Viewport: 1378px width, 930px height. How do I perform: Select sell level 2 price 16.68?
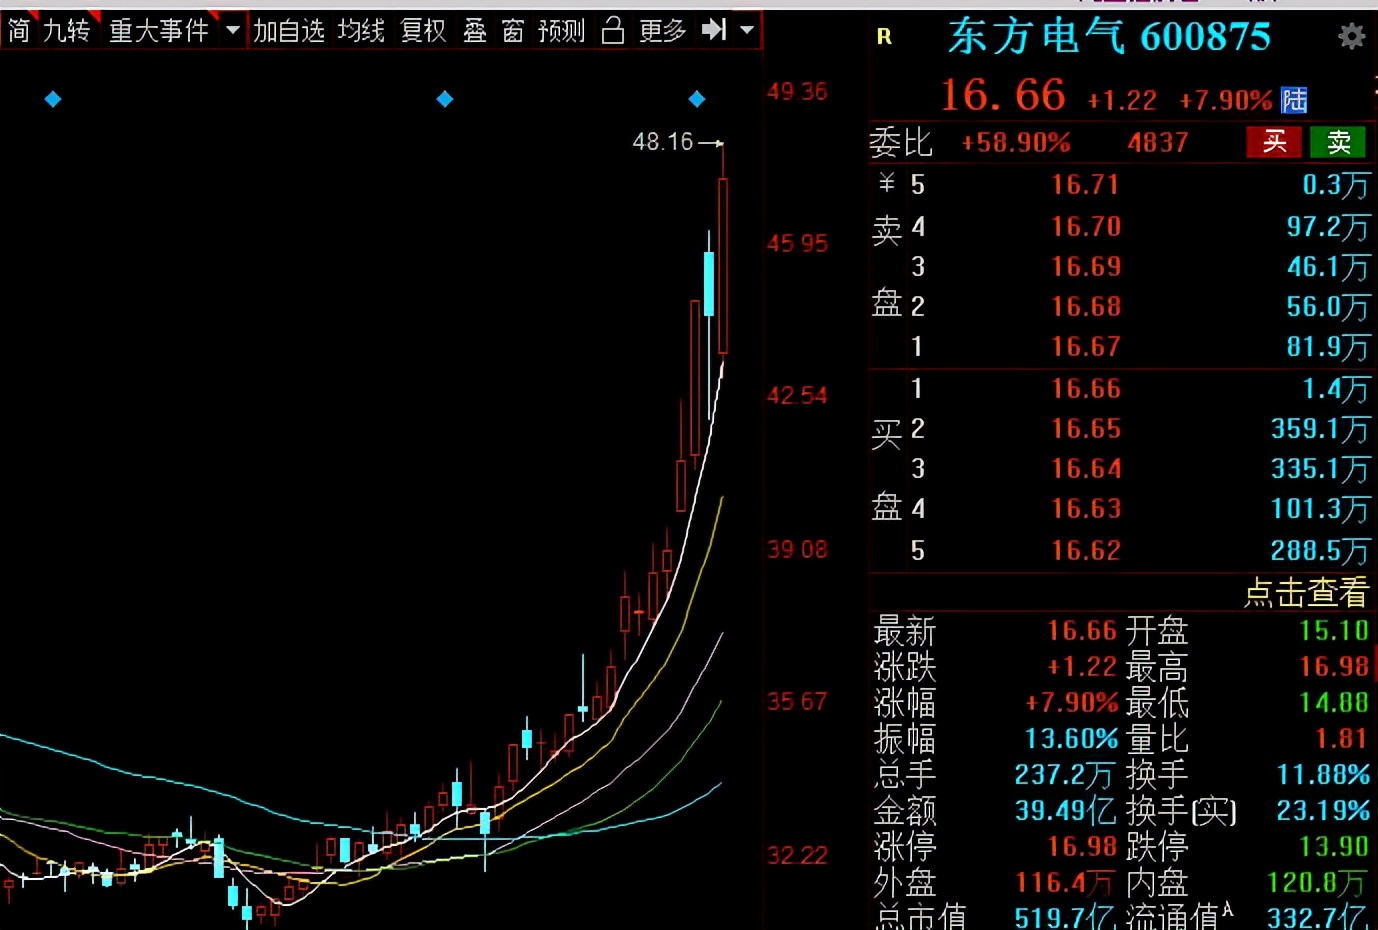tap(1086, 307)
